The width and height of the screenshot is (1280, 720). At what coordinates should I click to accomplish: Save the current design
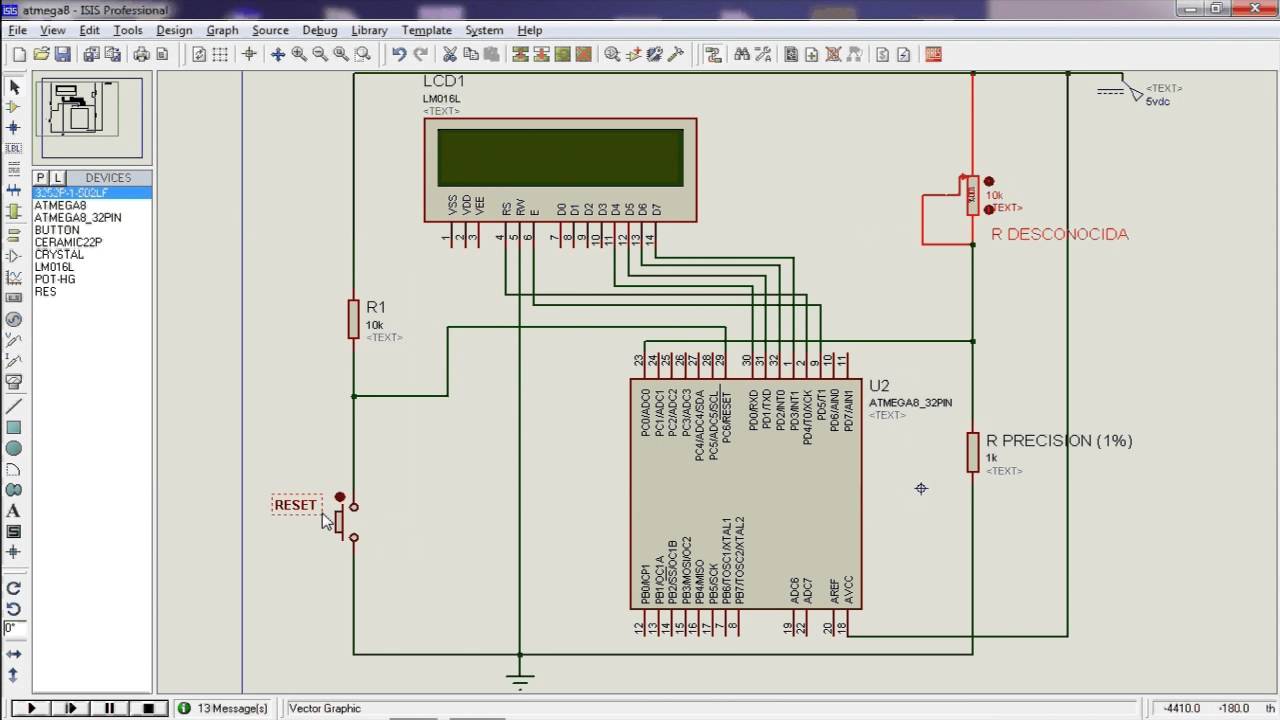[62, 54]
